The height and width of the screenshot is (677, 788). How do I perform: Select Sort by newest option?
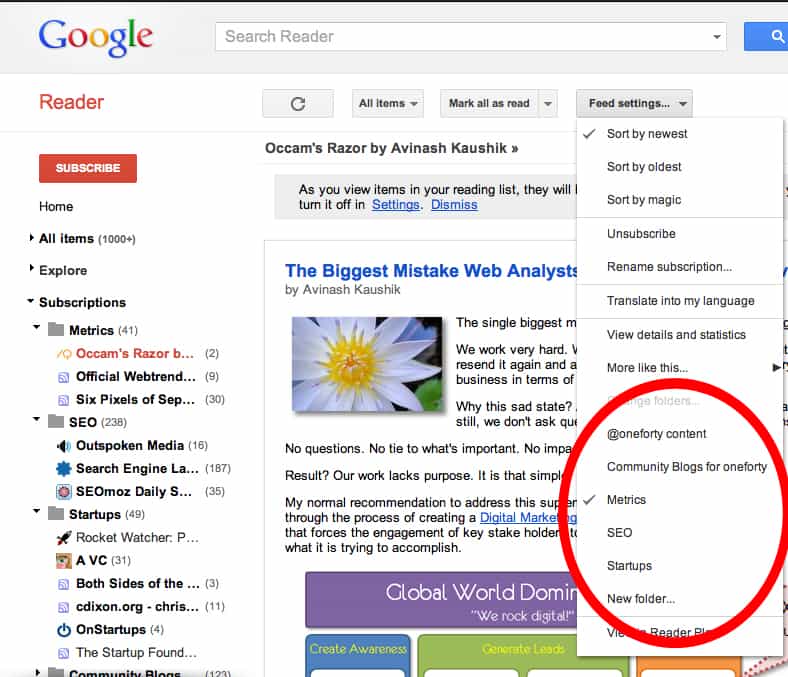coord(680,134)
